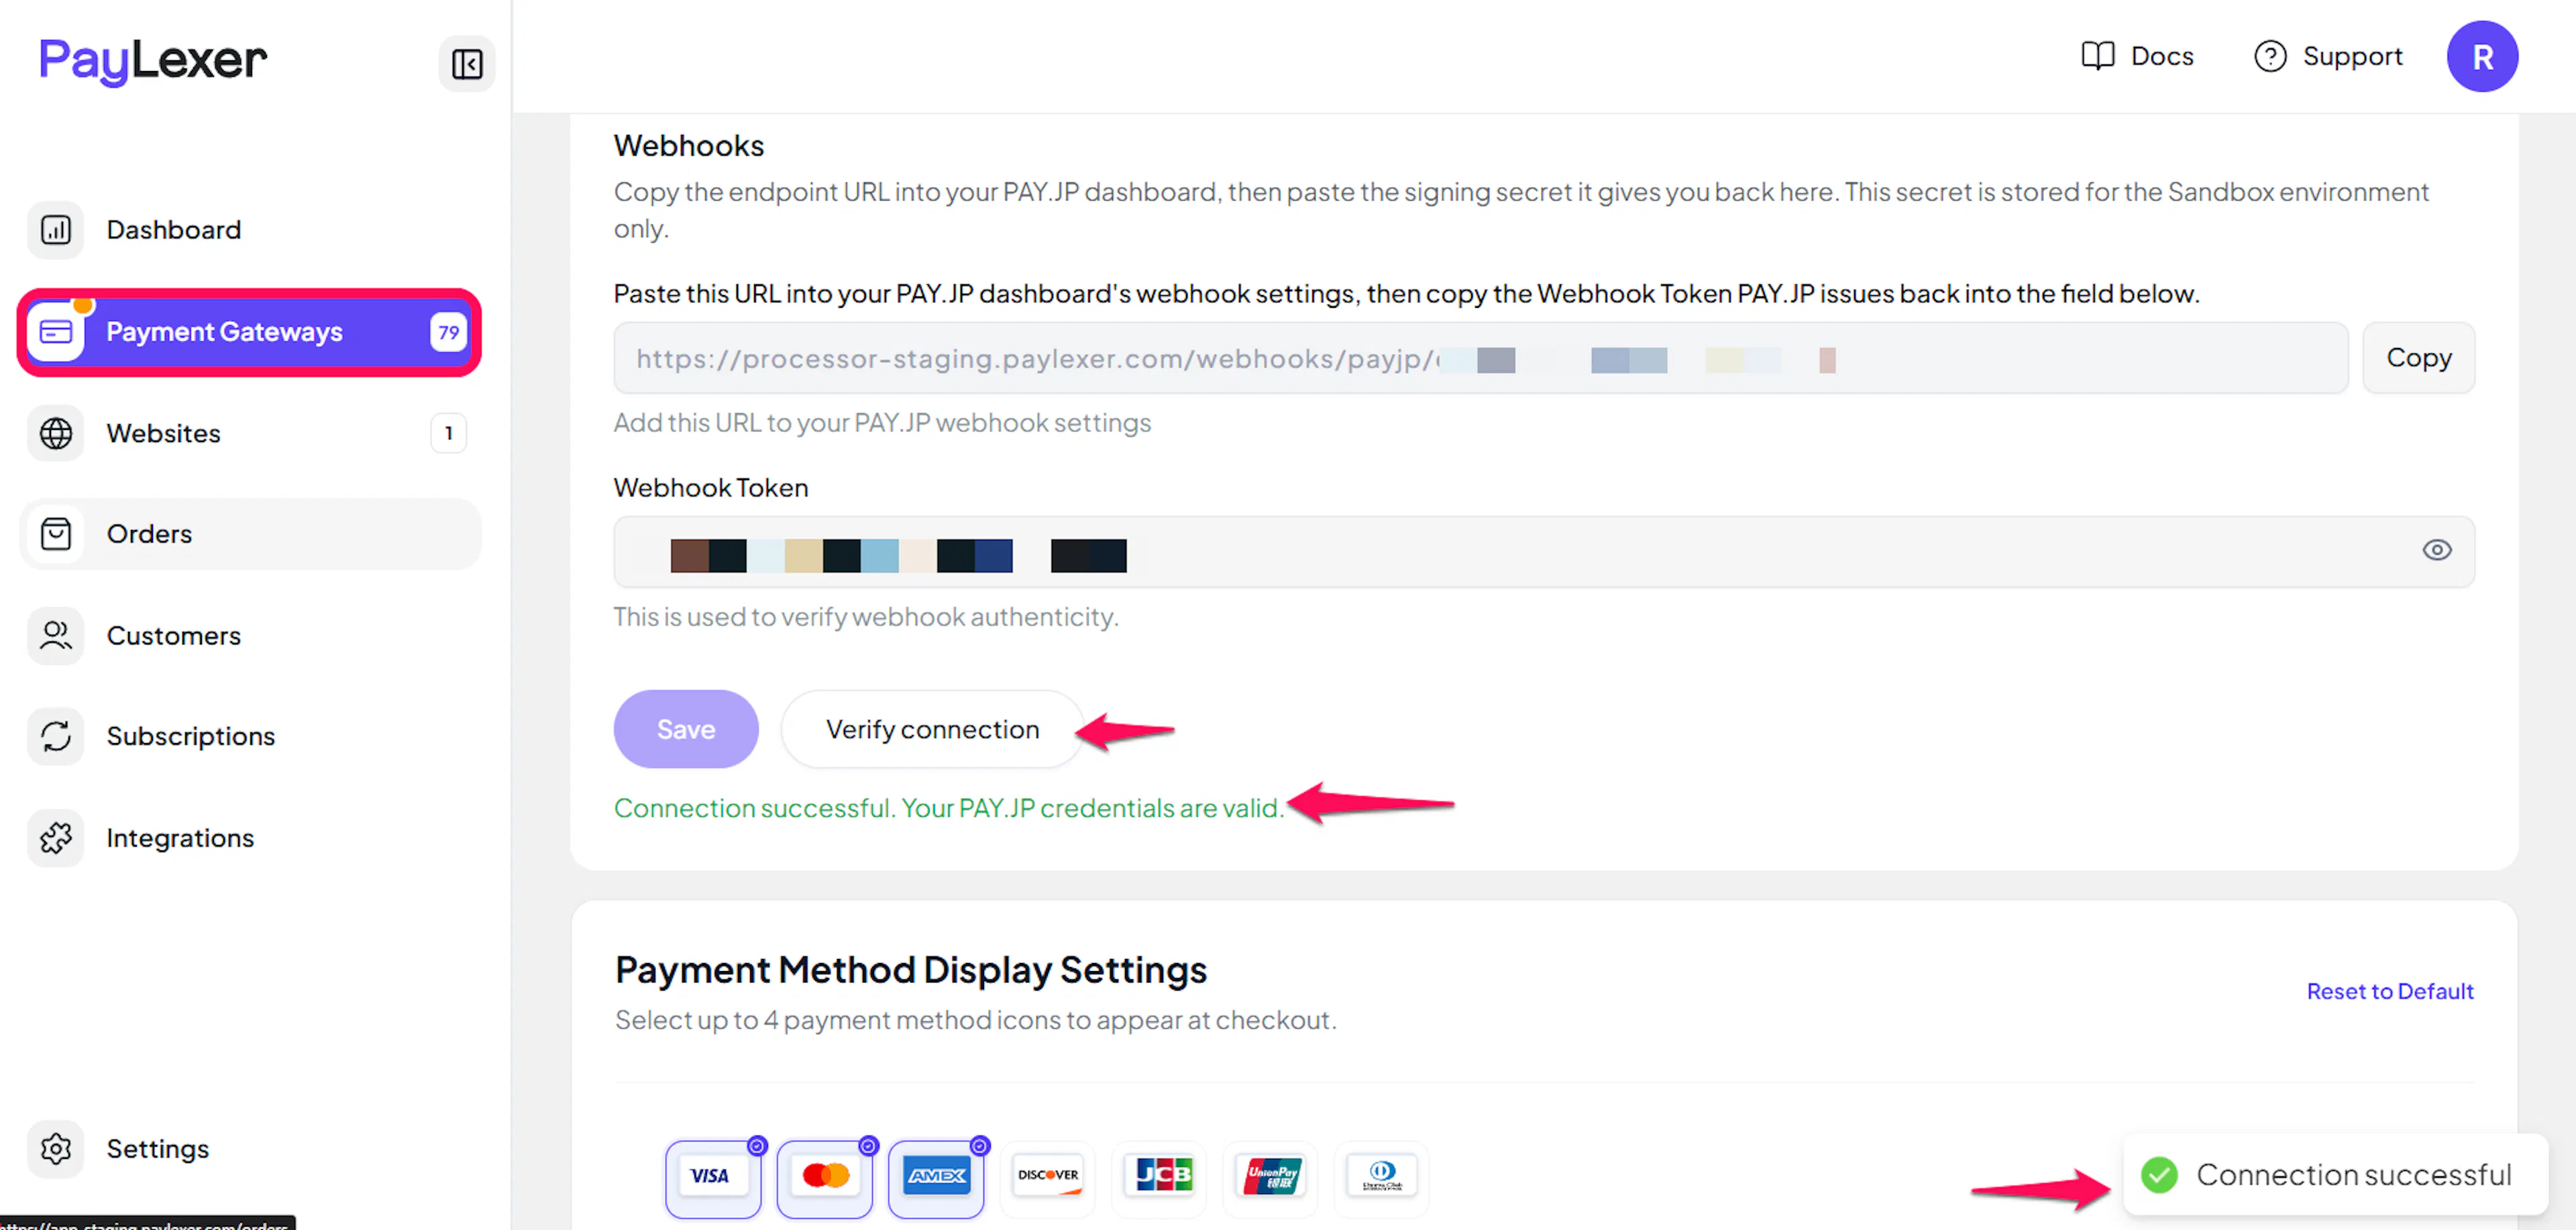Open the Integrations puzzle icon
This screenshot has height=1230, width=2576.
tap(55, 838)
